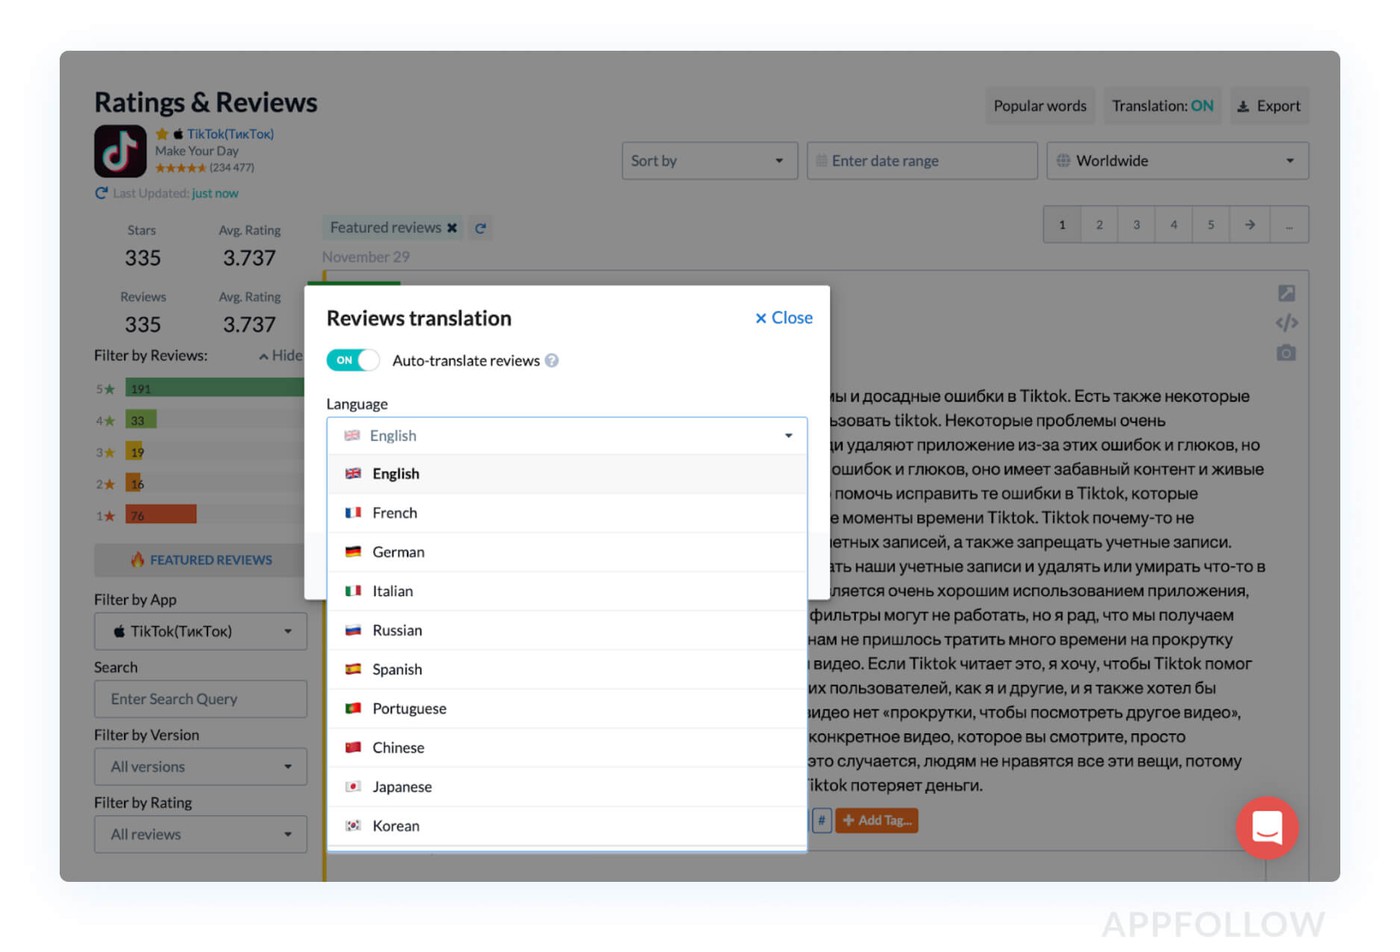1400x952 pixels.
Task: Click the help icon next to Auto-translate
Action: point(552,361)
